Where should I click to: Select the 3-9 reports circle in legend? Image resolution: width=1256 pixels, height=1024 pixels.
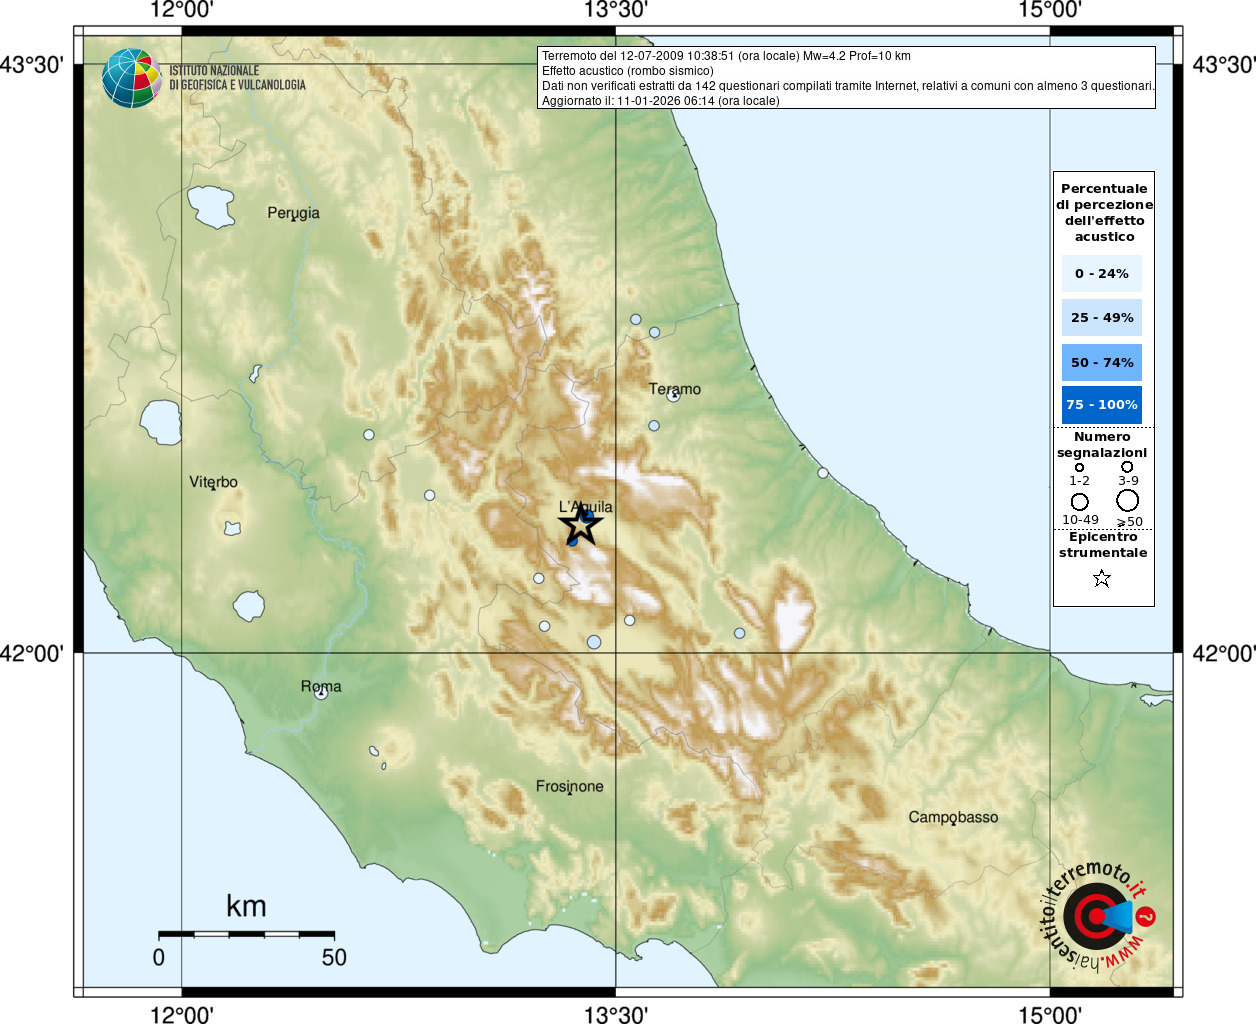pyautogui.click(x=1127, y=466)
